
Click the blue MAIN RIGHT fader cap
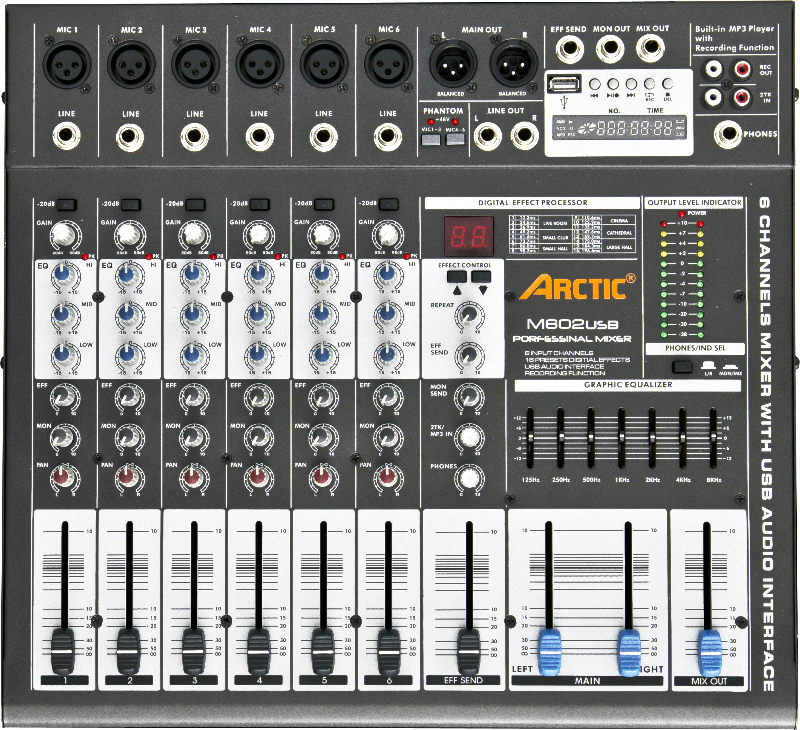[x=629, y=653]
